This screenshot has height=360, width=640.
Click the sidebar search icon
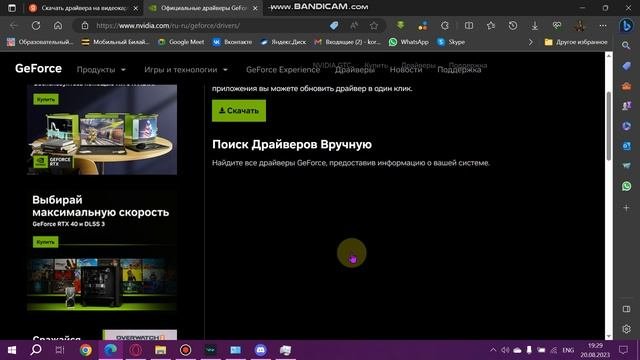pos(626,46)
